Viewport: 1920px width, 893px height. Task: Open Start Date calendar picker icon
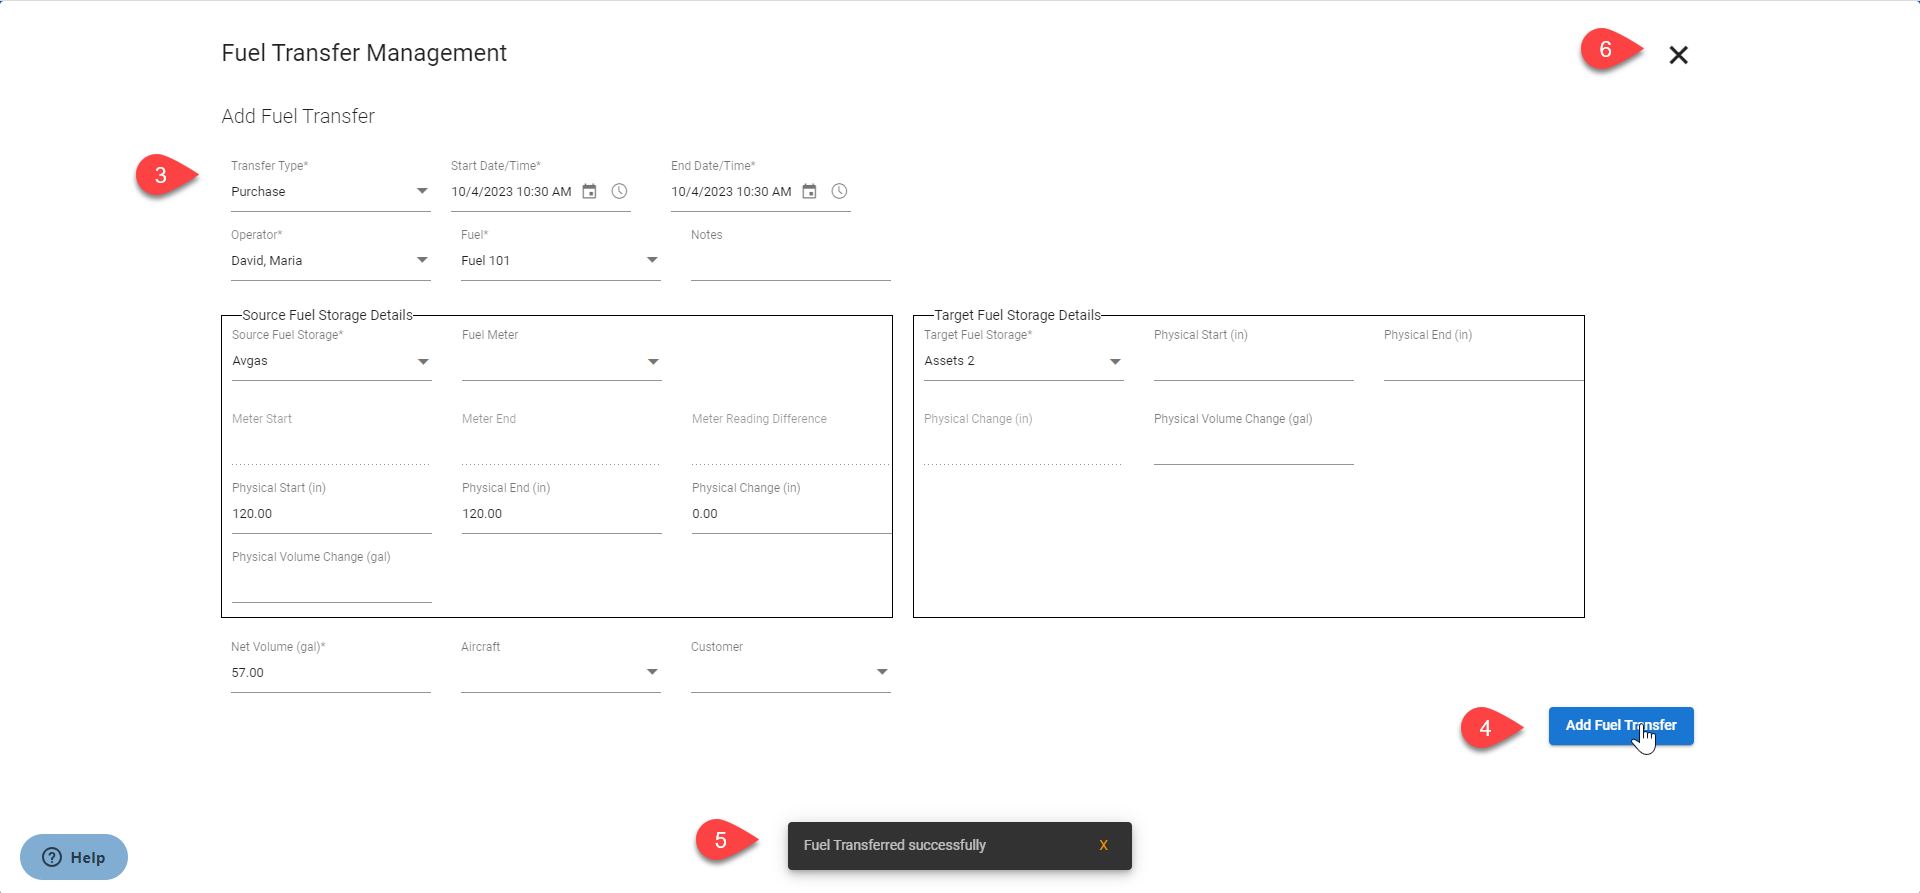pos(590,191)
